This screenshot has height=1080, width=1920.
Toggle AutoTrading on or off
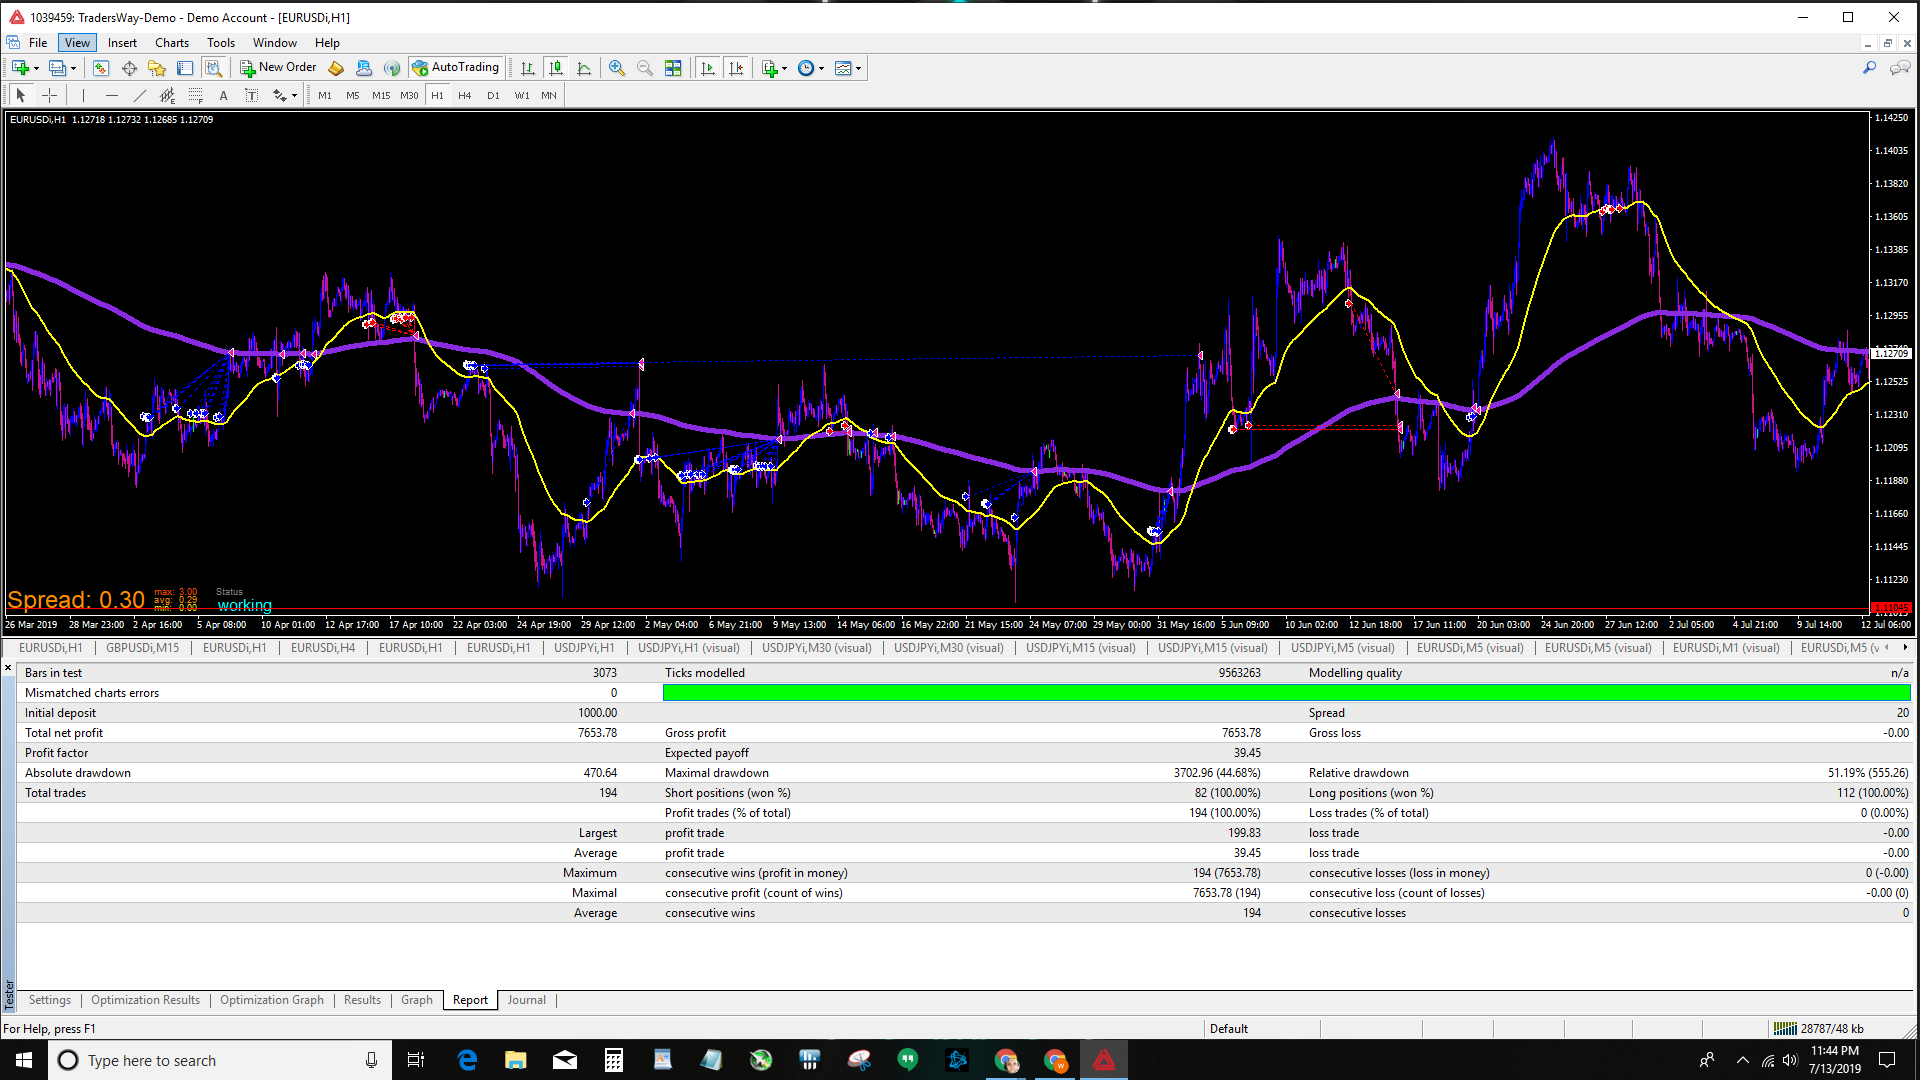pos(456,68)
